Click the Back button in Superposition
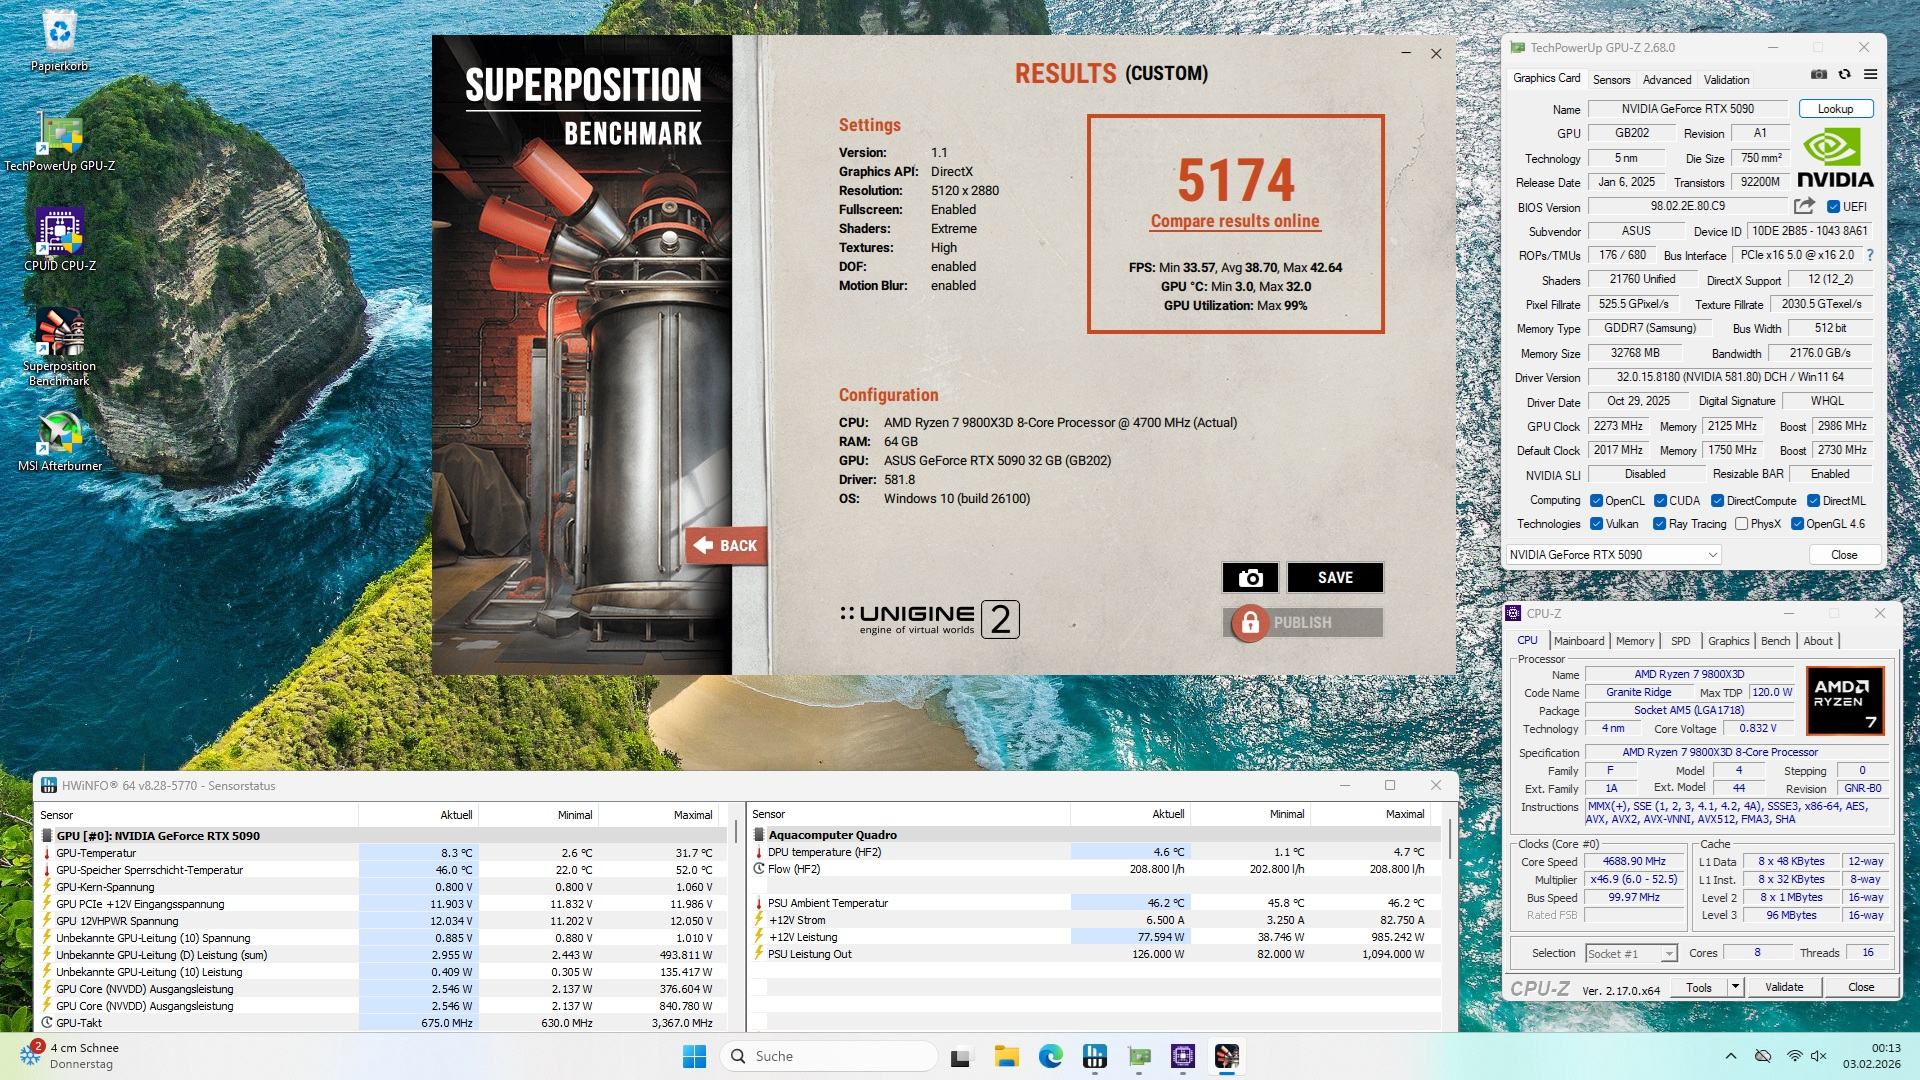 point(726,546)
